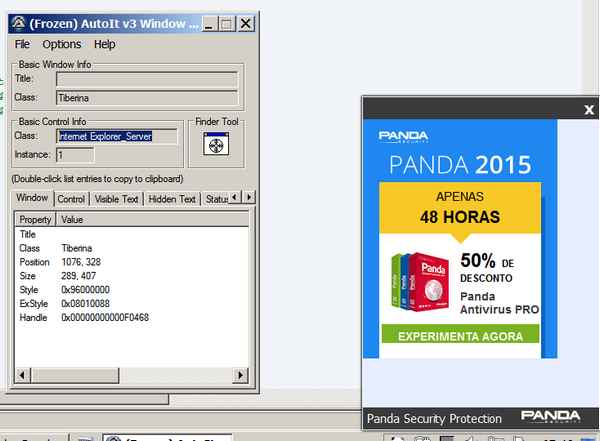Click the list horizontal scrollbar thumb
Viewport: 600px width, 441px height.
click(x=75, y=375)
